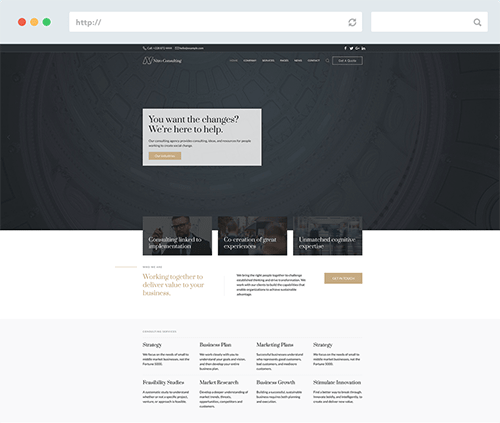Click the Get In Touch button
The height and width of the screenshot is (423, 500).
click(x=343, y=278)
